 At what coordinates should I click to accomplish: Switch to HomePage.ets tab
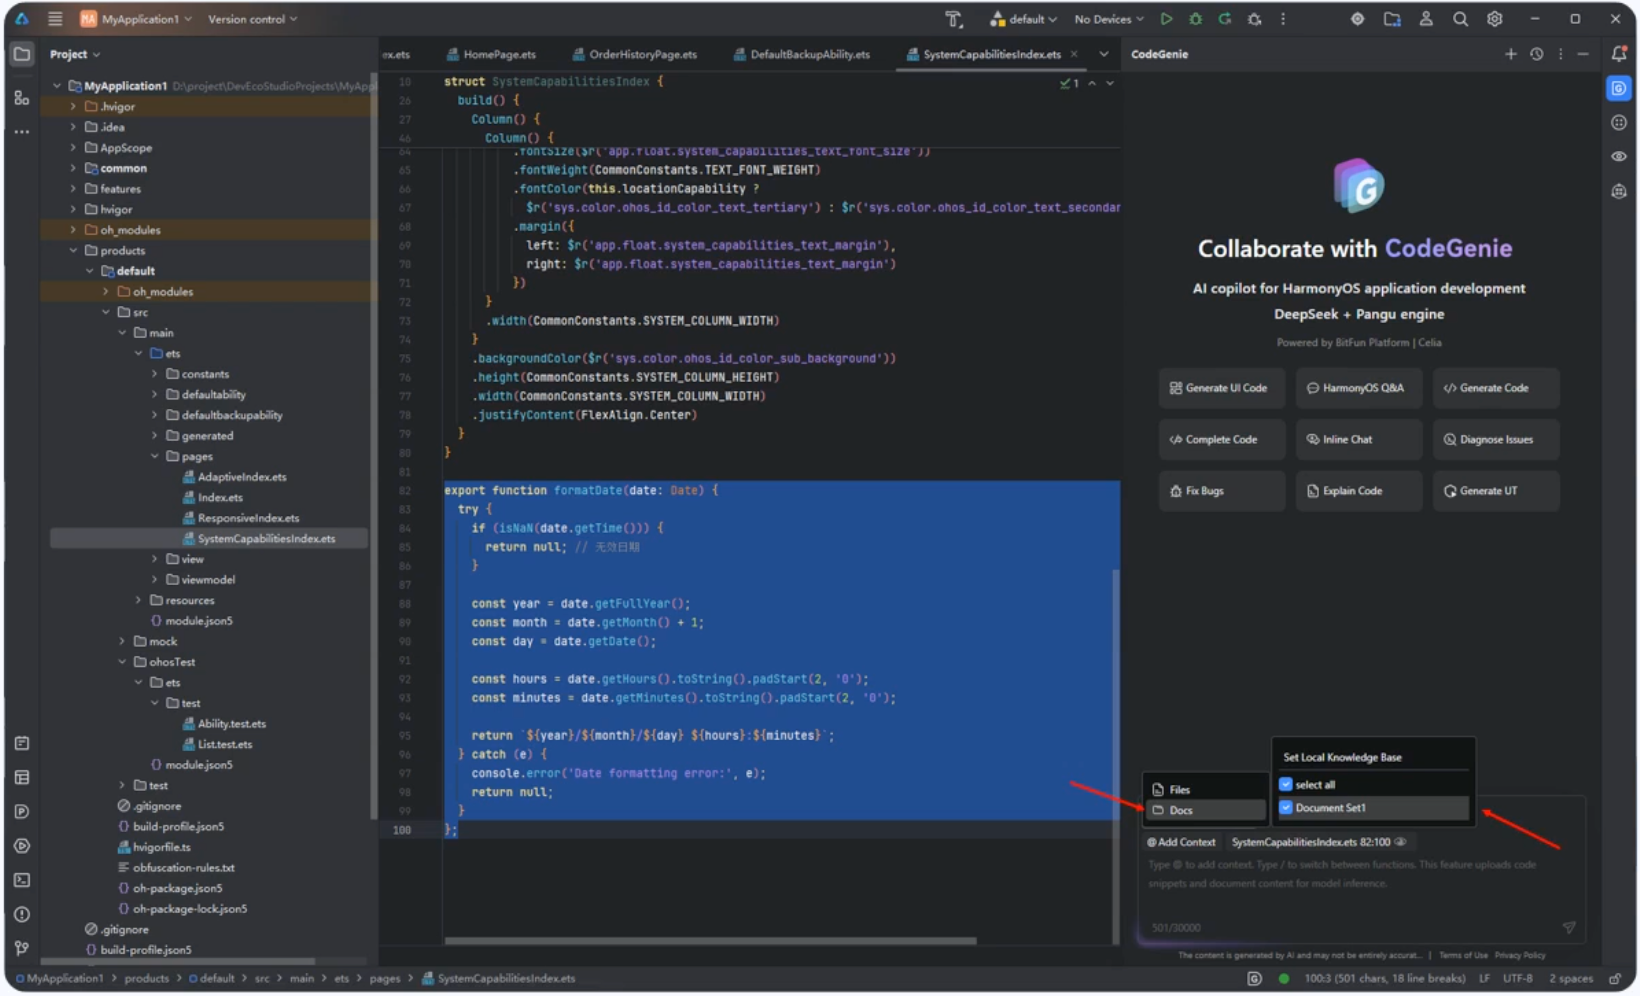click(491, 54)
